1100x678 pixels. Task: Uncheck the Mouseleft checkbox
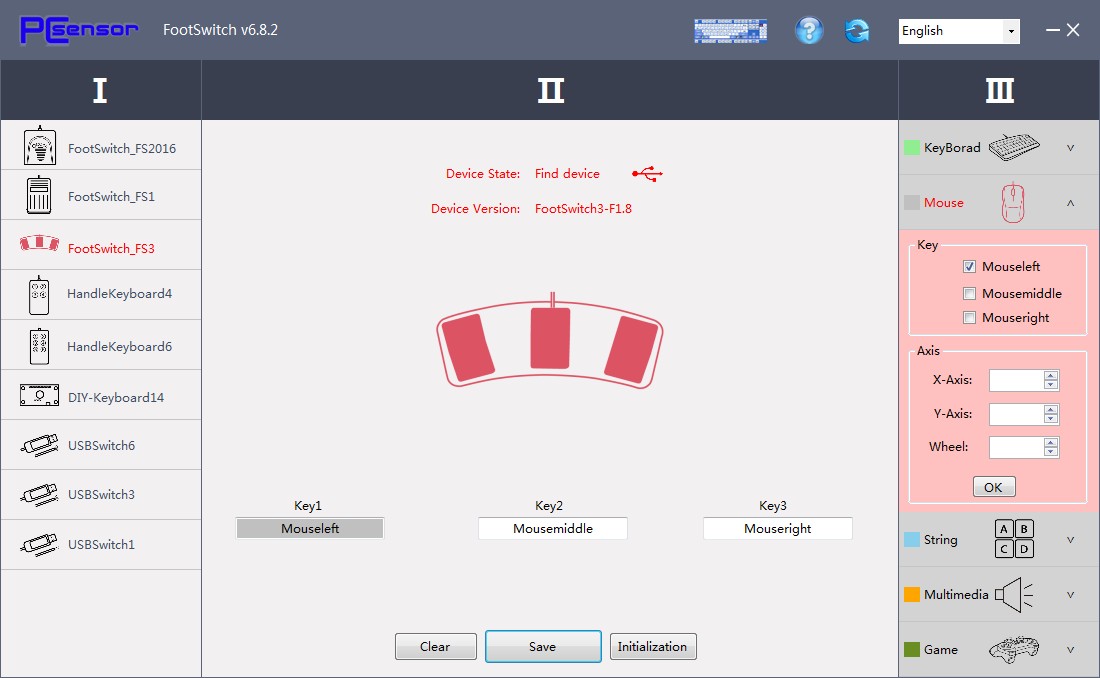pos(970,267)
